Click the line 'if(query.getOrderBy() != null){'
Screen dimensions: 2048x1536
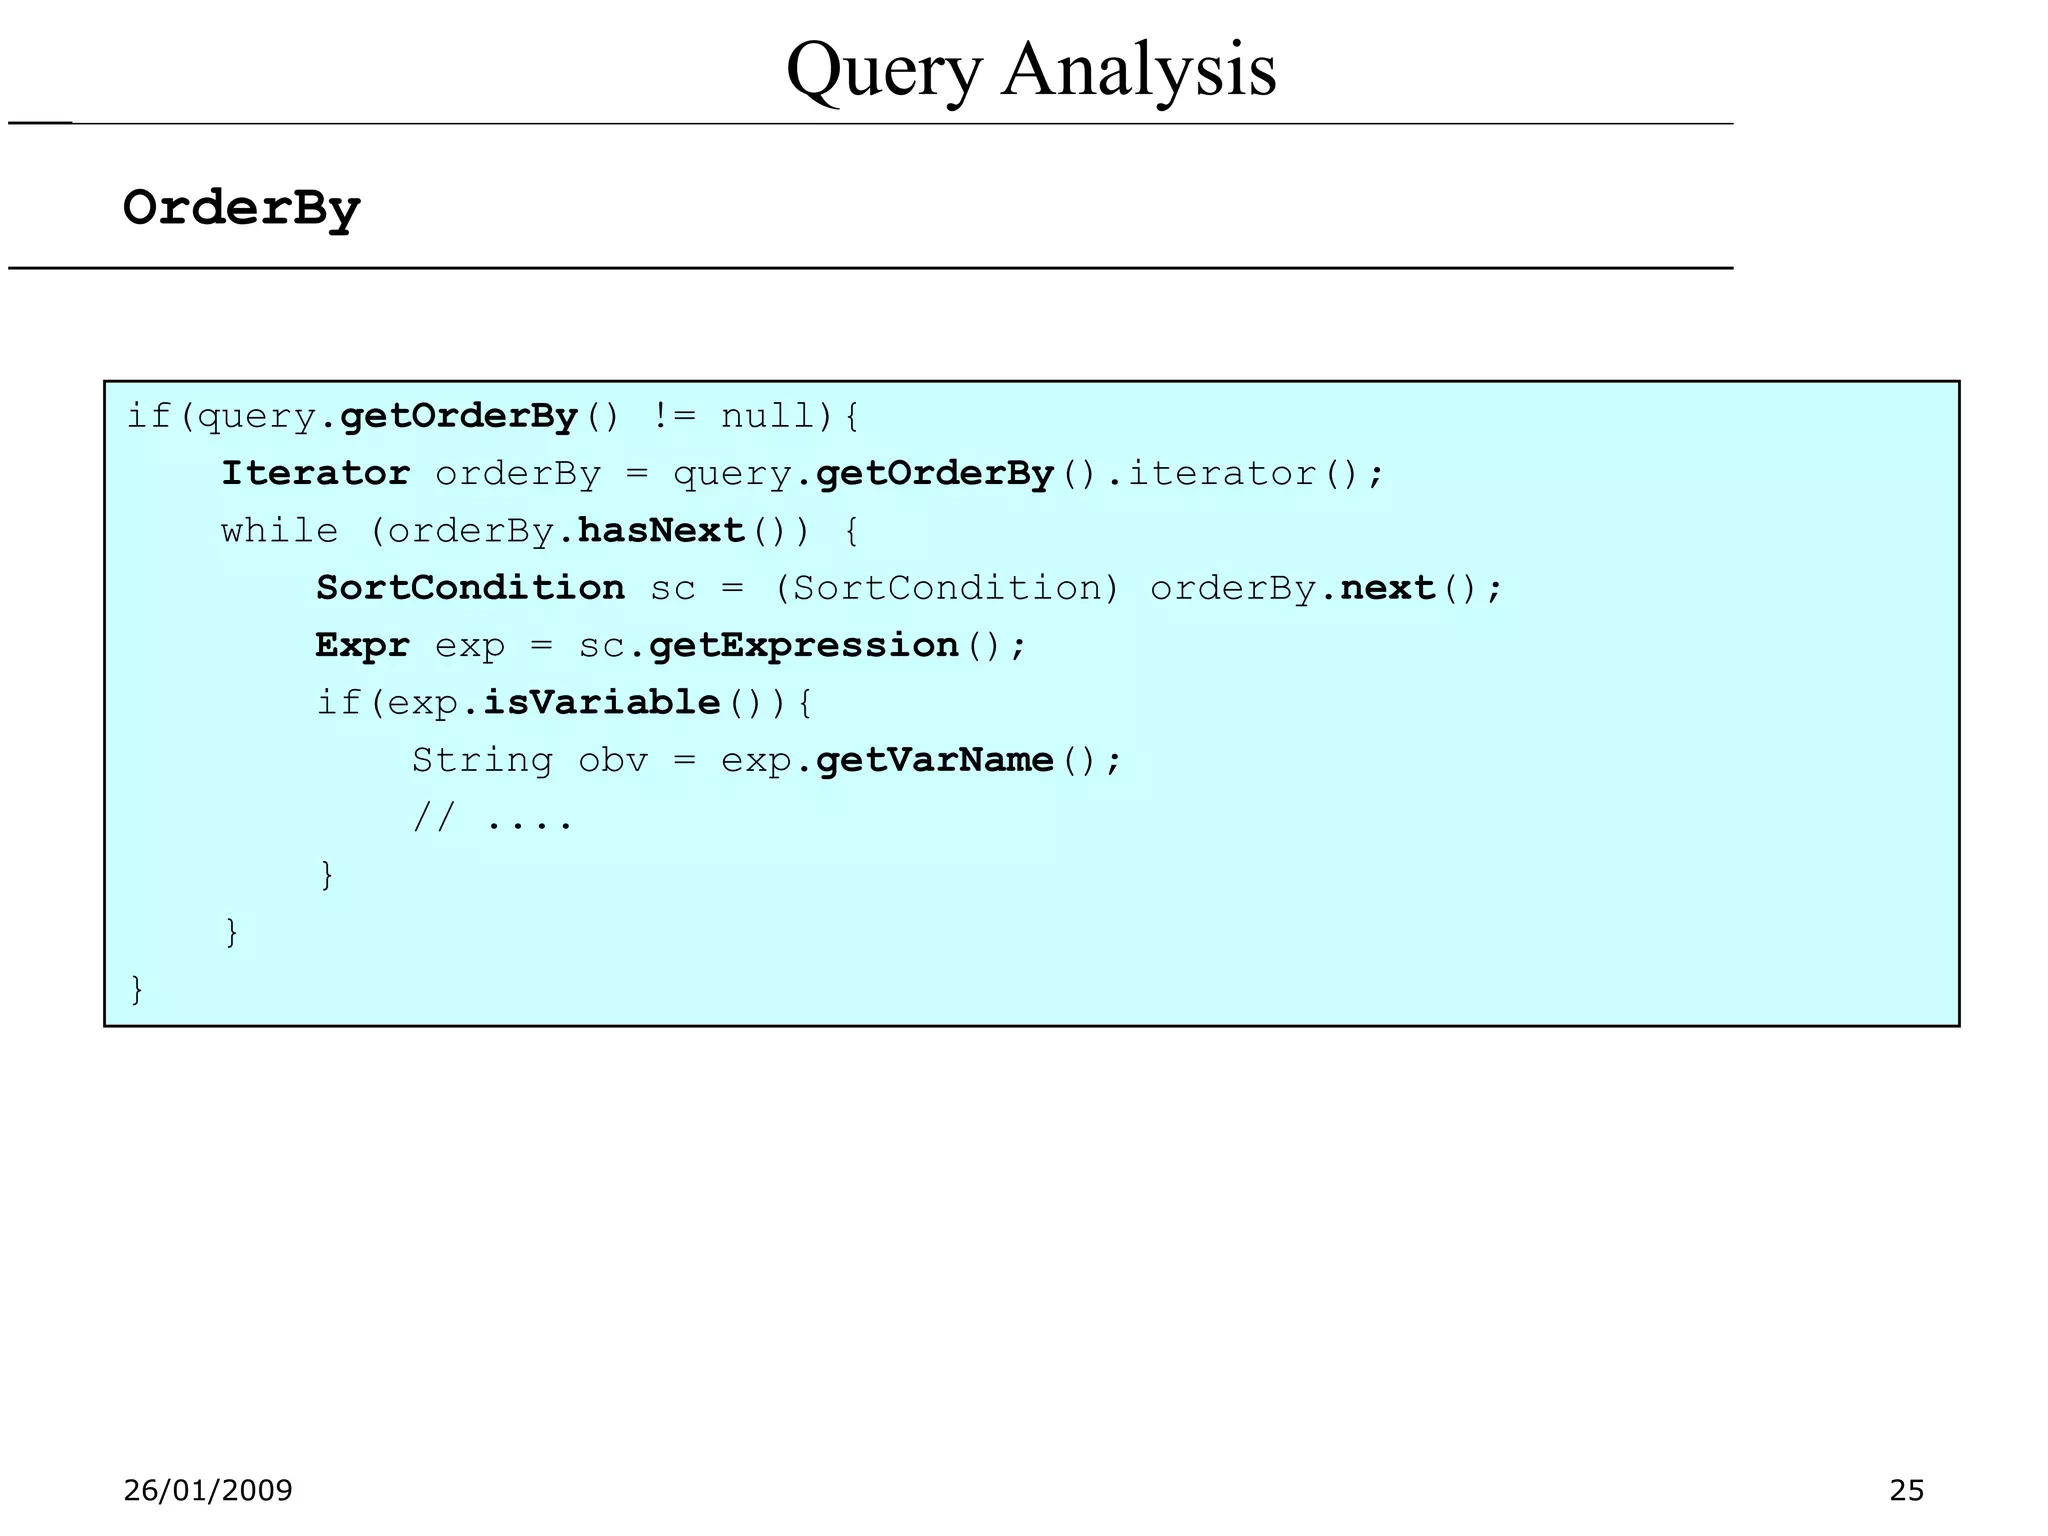pos(493,416)
